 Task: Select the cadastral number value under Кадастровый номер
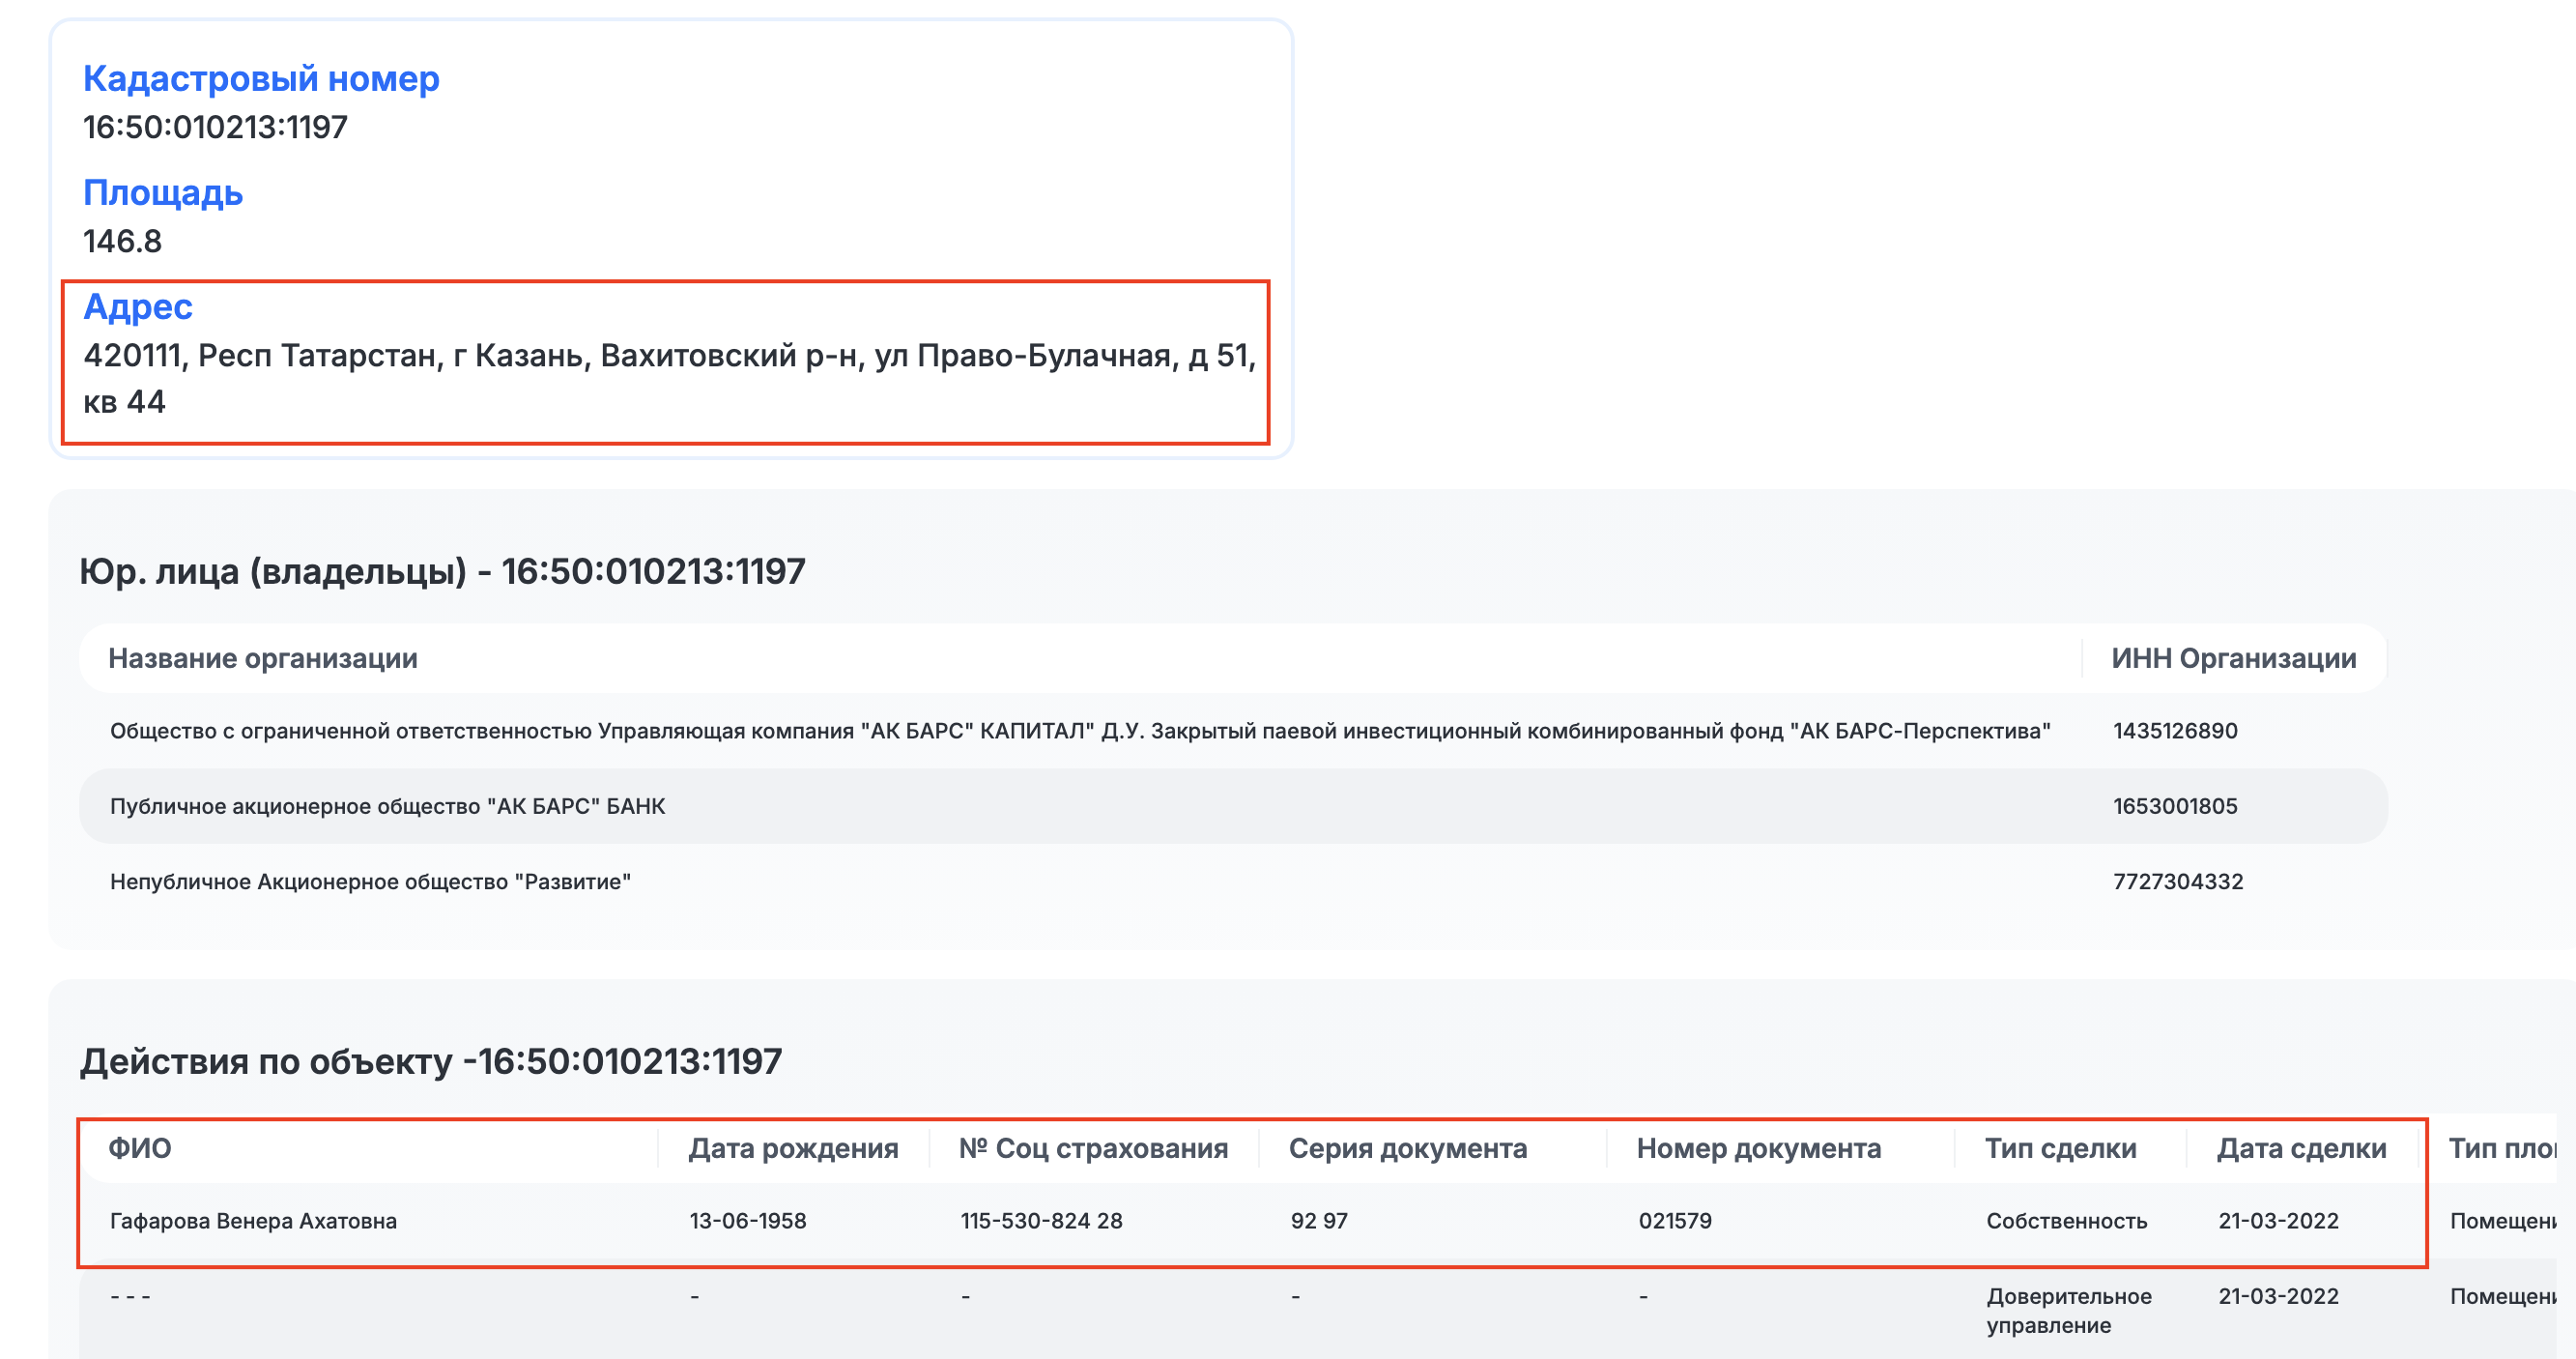pyautogui.click(x=215, y=127)
